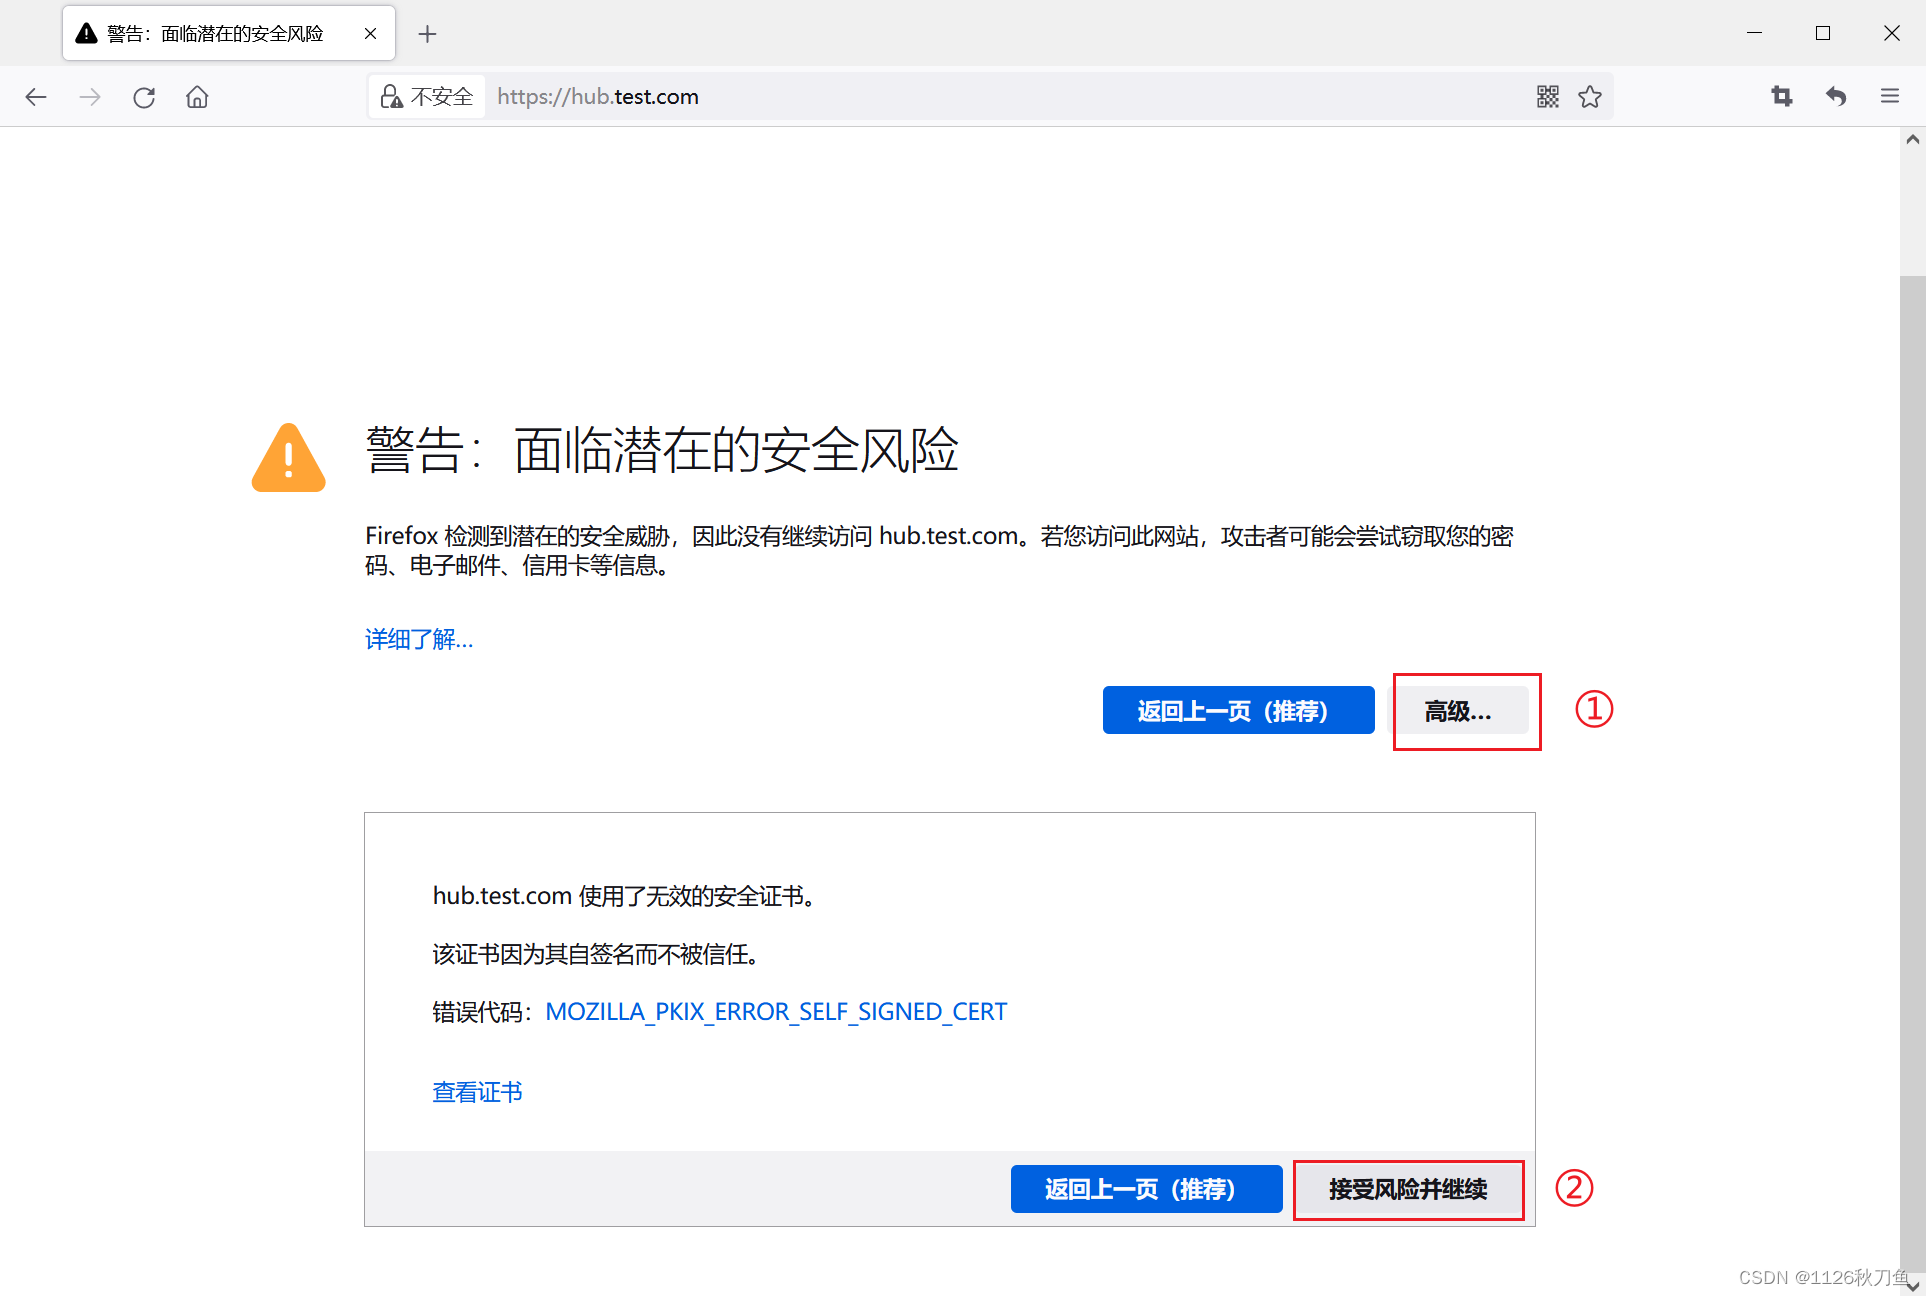Bookmark this page with star icon
Screen dimensions: 1926x1296
pos(1590,97)
